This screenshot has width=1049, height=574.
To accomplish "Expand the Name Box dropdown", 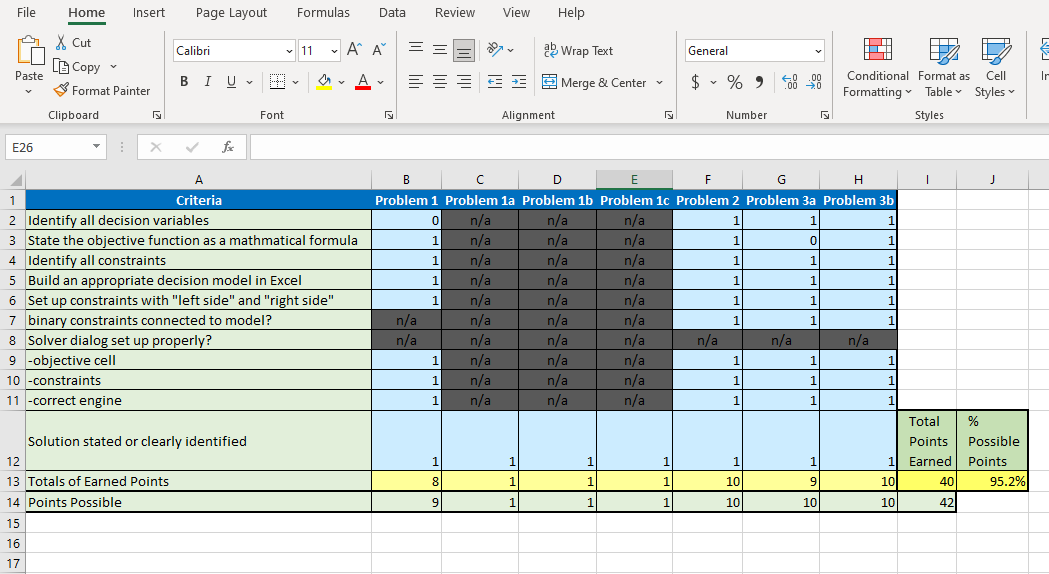I will (96, 147).
